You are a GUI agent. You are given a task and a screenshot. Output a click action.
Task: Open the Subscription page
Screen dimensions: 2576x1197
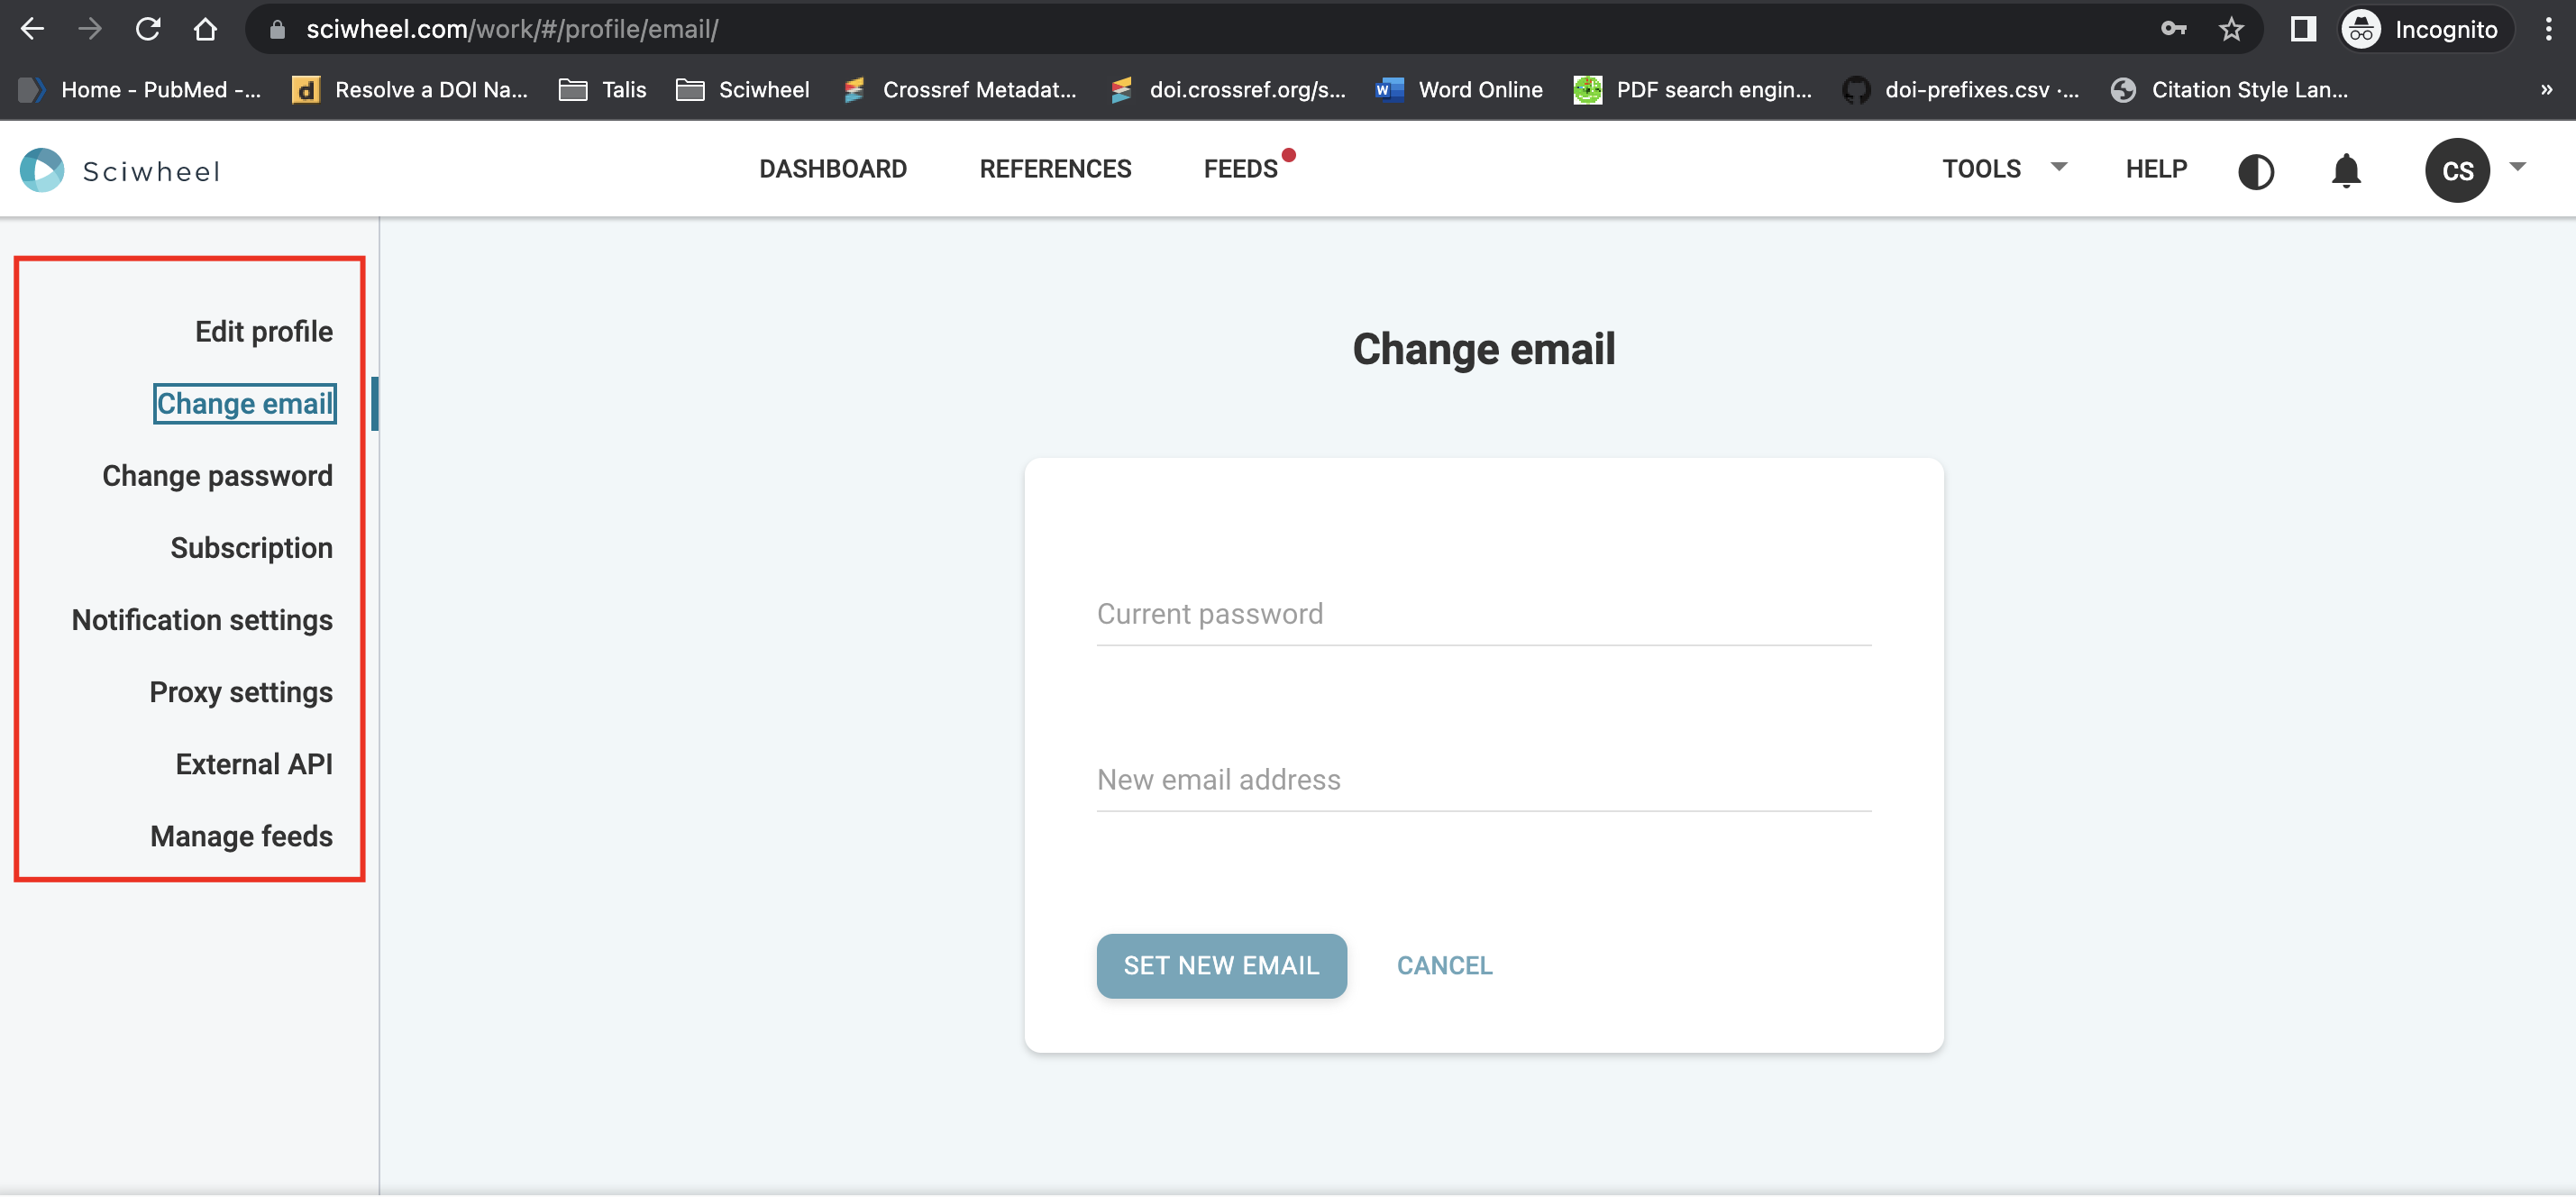[x=251, y=548]
